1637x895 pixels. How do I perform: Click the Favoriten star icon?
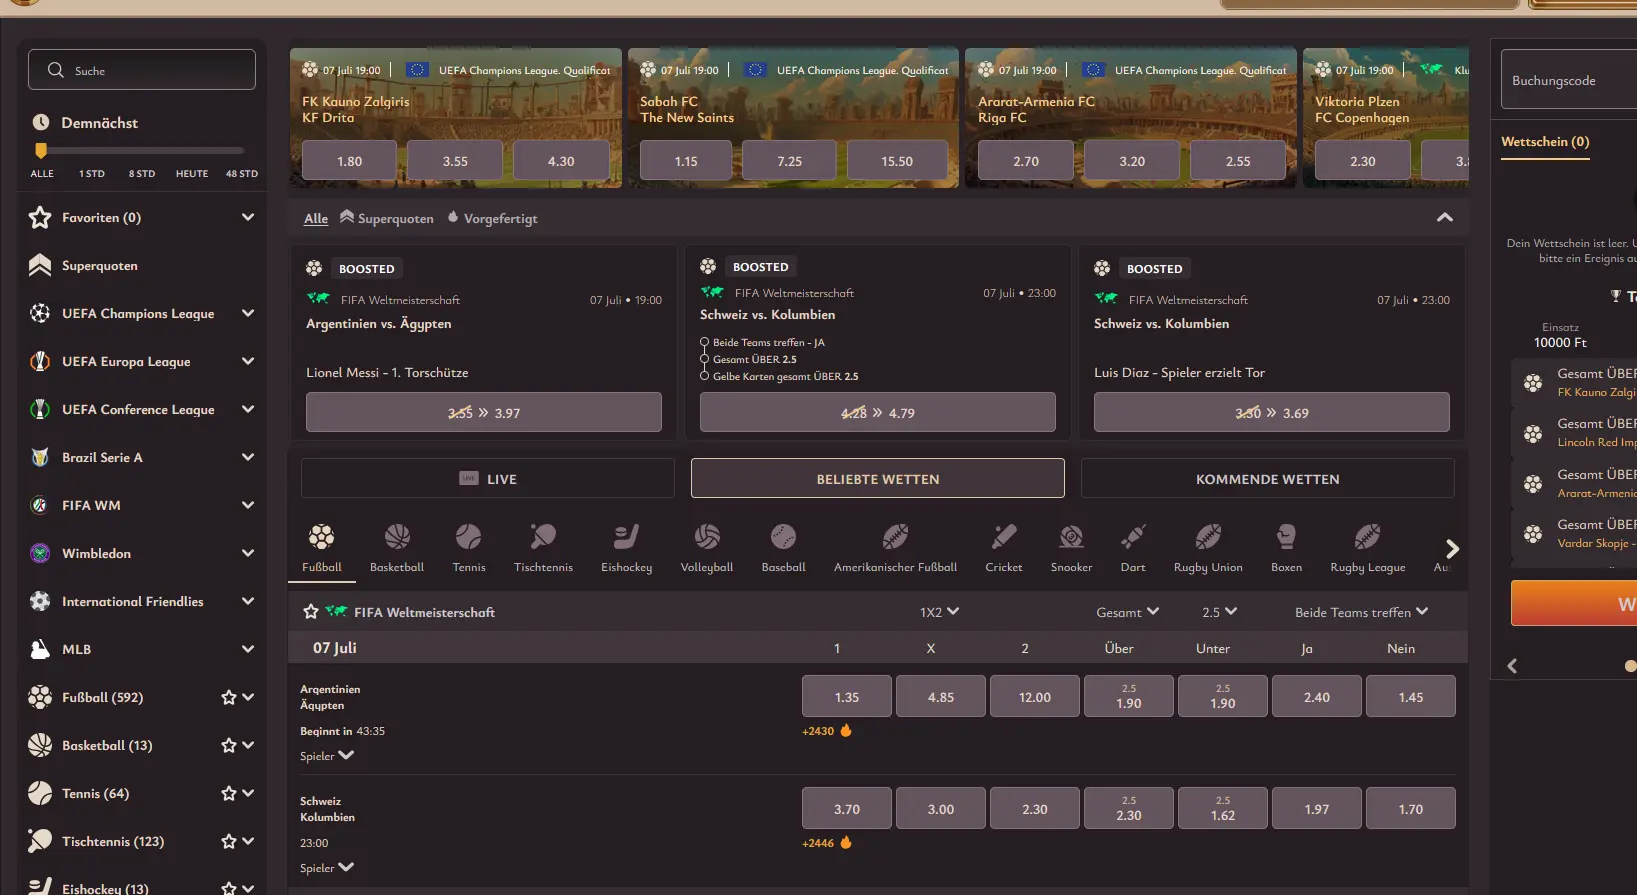pos(40,217)
